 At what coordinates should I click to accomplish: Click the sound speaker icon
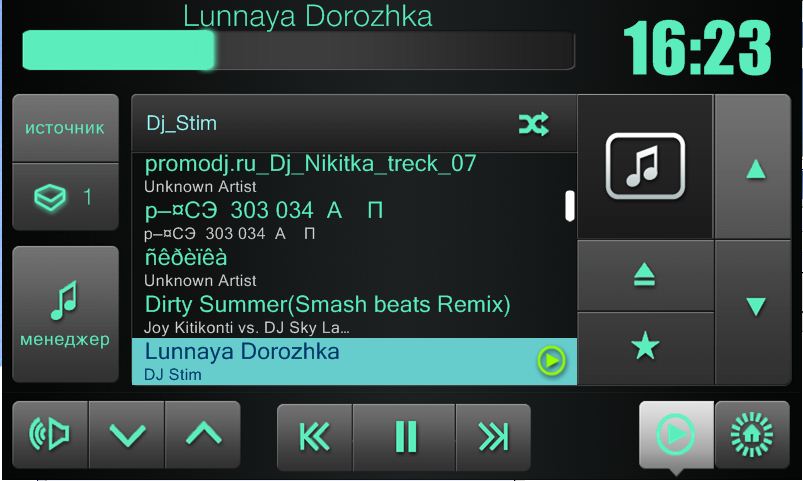[50, 435]
